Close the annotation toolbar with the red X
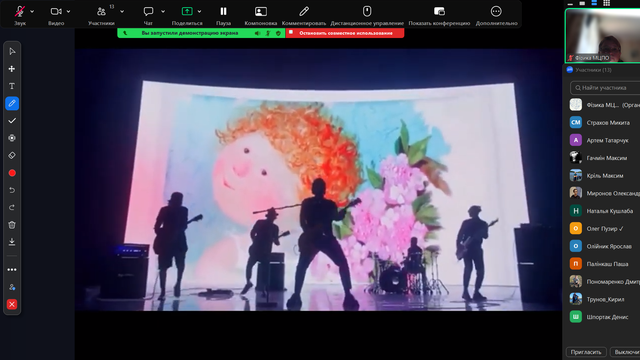The width and height of the screenshot is (640, 360). pyautogui.click(x=12, y=304)
